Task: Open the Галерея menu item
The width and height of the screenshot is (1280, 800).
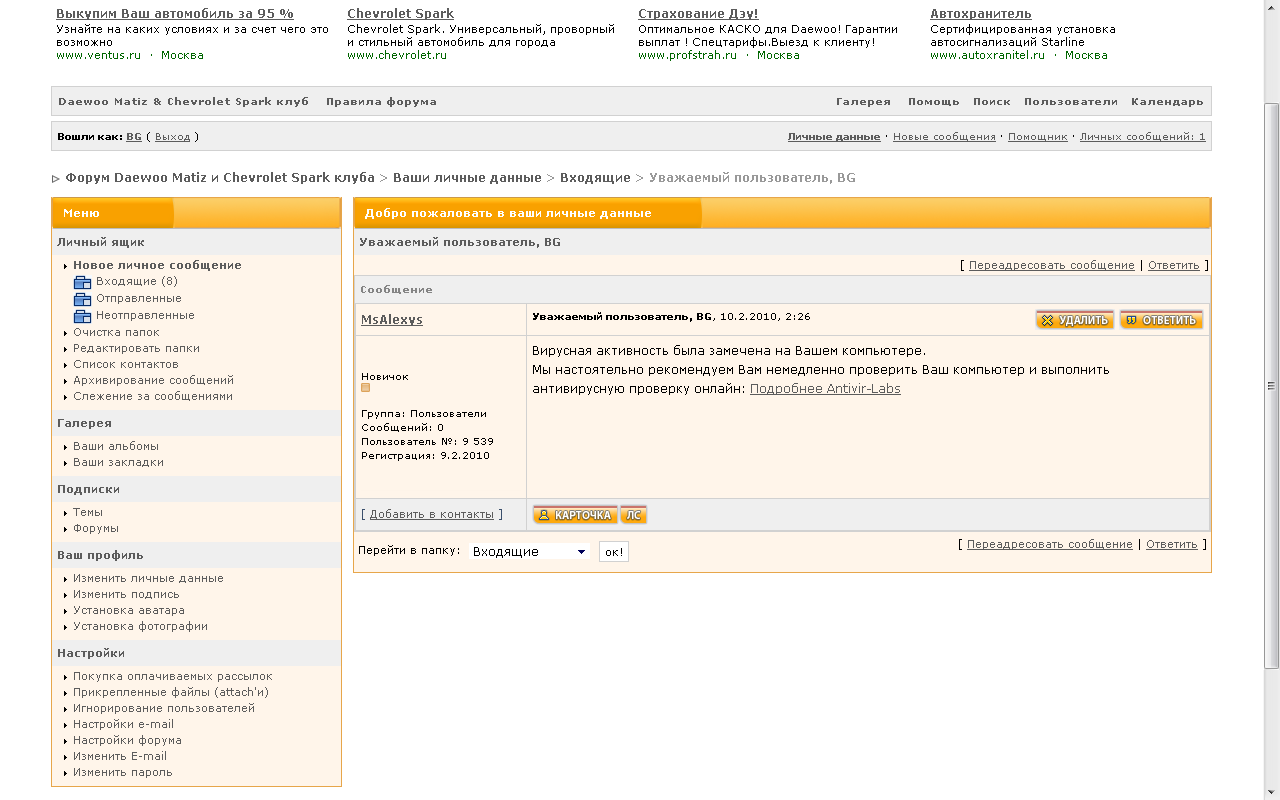Action: tap(863, 102)
